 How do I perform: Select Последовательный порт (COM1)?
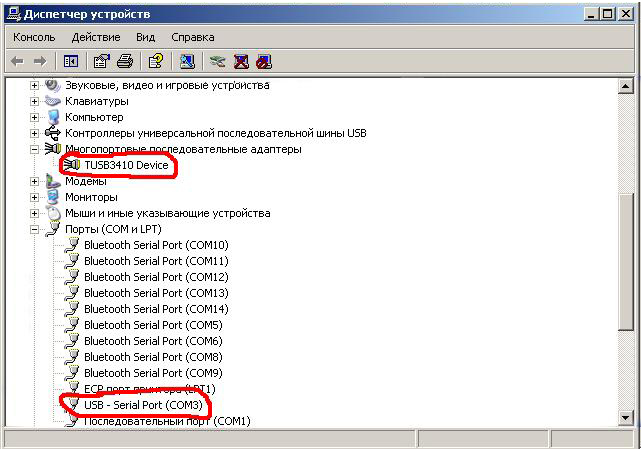click(167, 421)
